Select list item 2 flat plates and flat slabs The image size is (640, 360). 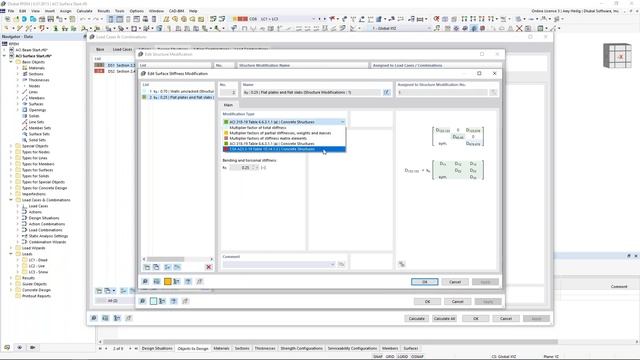[x=179, y=97]
